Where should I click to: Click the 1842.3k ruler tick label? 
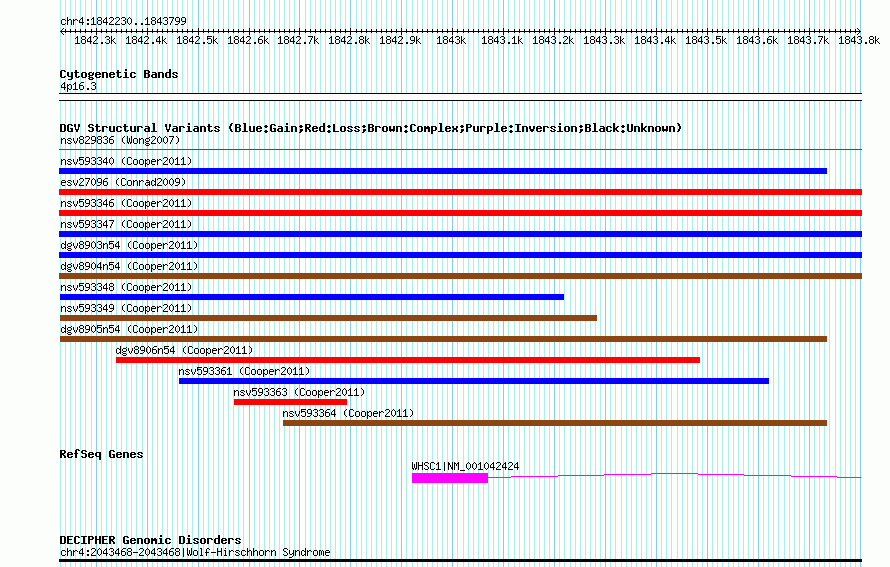[95, 40]
